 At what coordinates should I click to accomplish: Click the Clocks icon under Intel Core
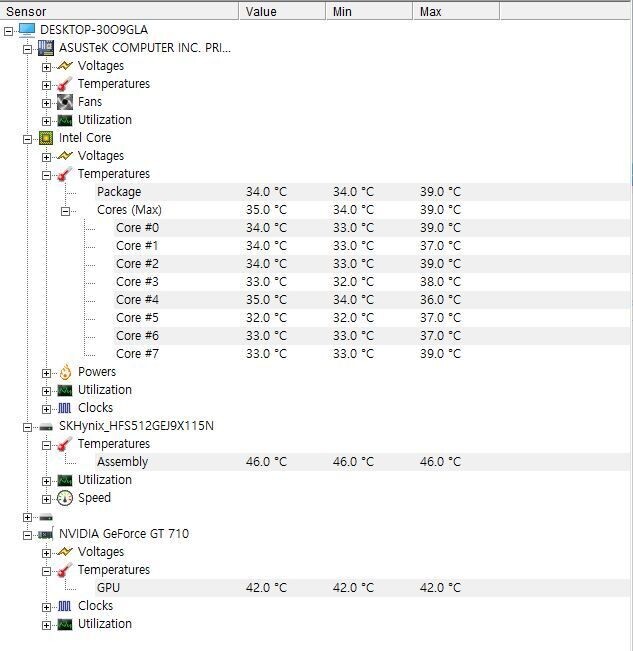point(65,408)
